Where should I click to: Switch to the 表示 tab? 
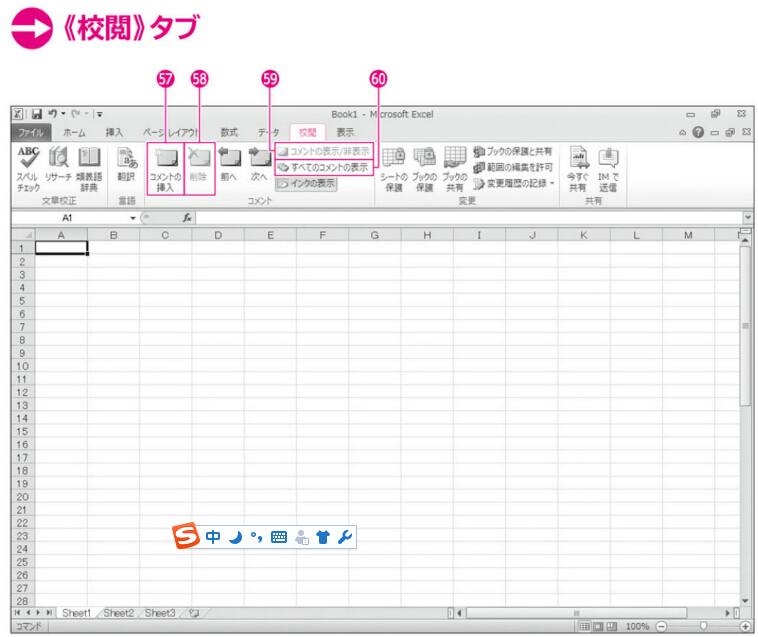point(345,132)
